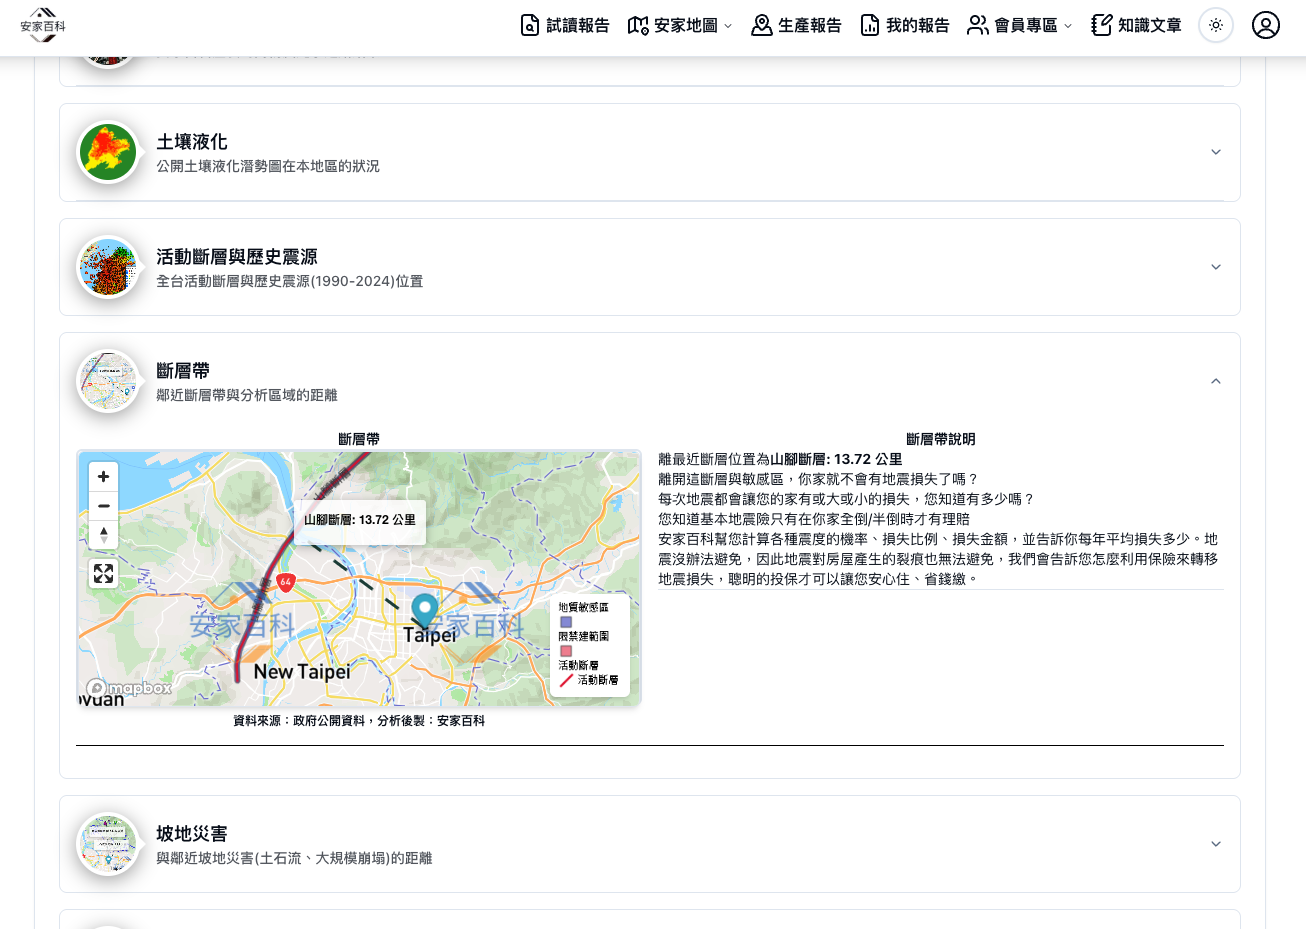Image resolution: width=1306 pixels, height=929 pixels.
Task: Open the user profile icon at top right
Action: click(x=1266, y=25)
